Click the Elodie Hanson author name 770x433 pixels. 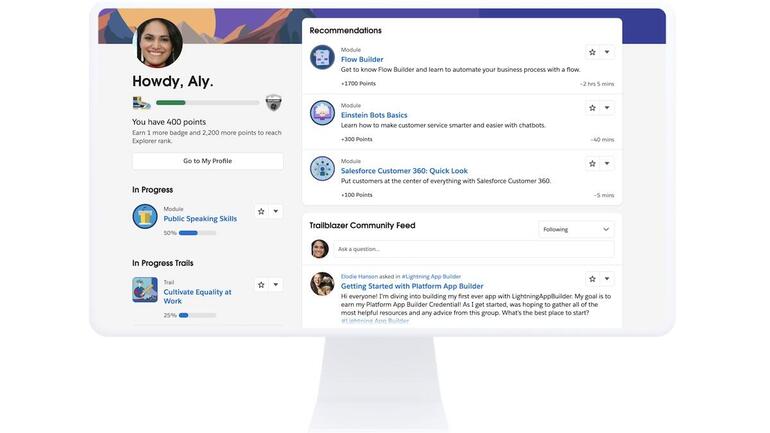click(359, 276)
